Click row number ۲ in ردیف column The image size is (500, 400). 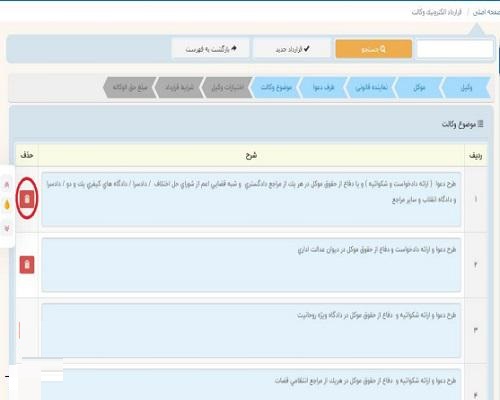[476, 265]
